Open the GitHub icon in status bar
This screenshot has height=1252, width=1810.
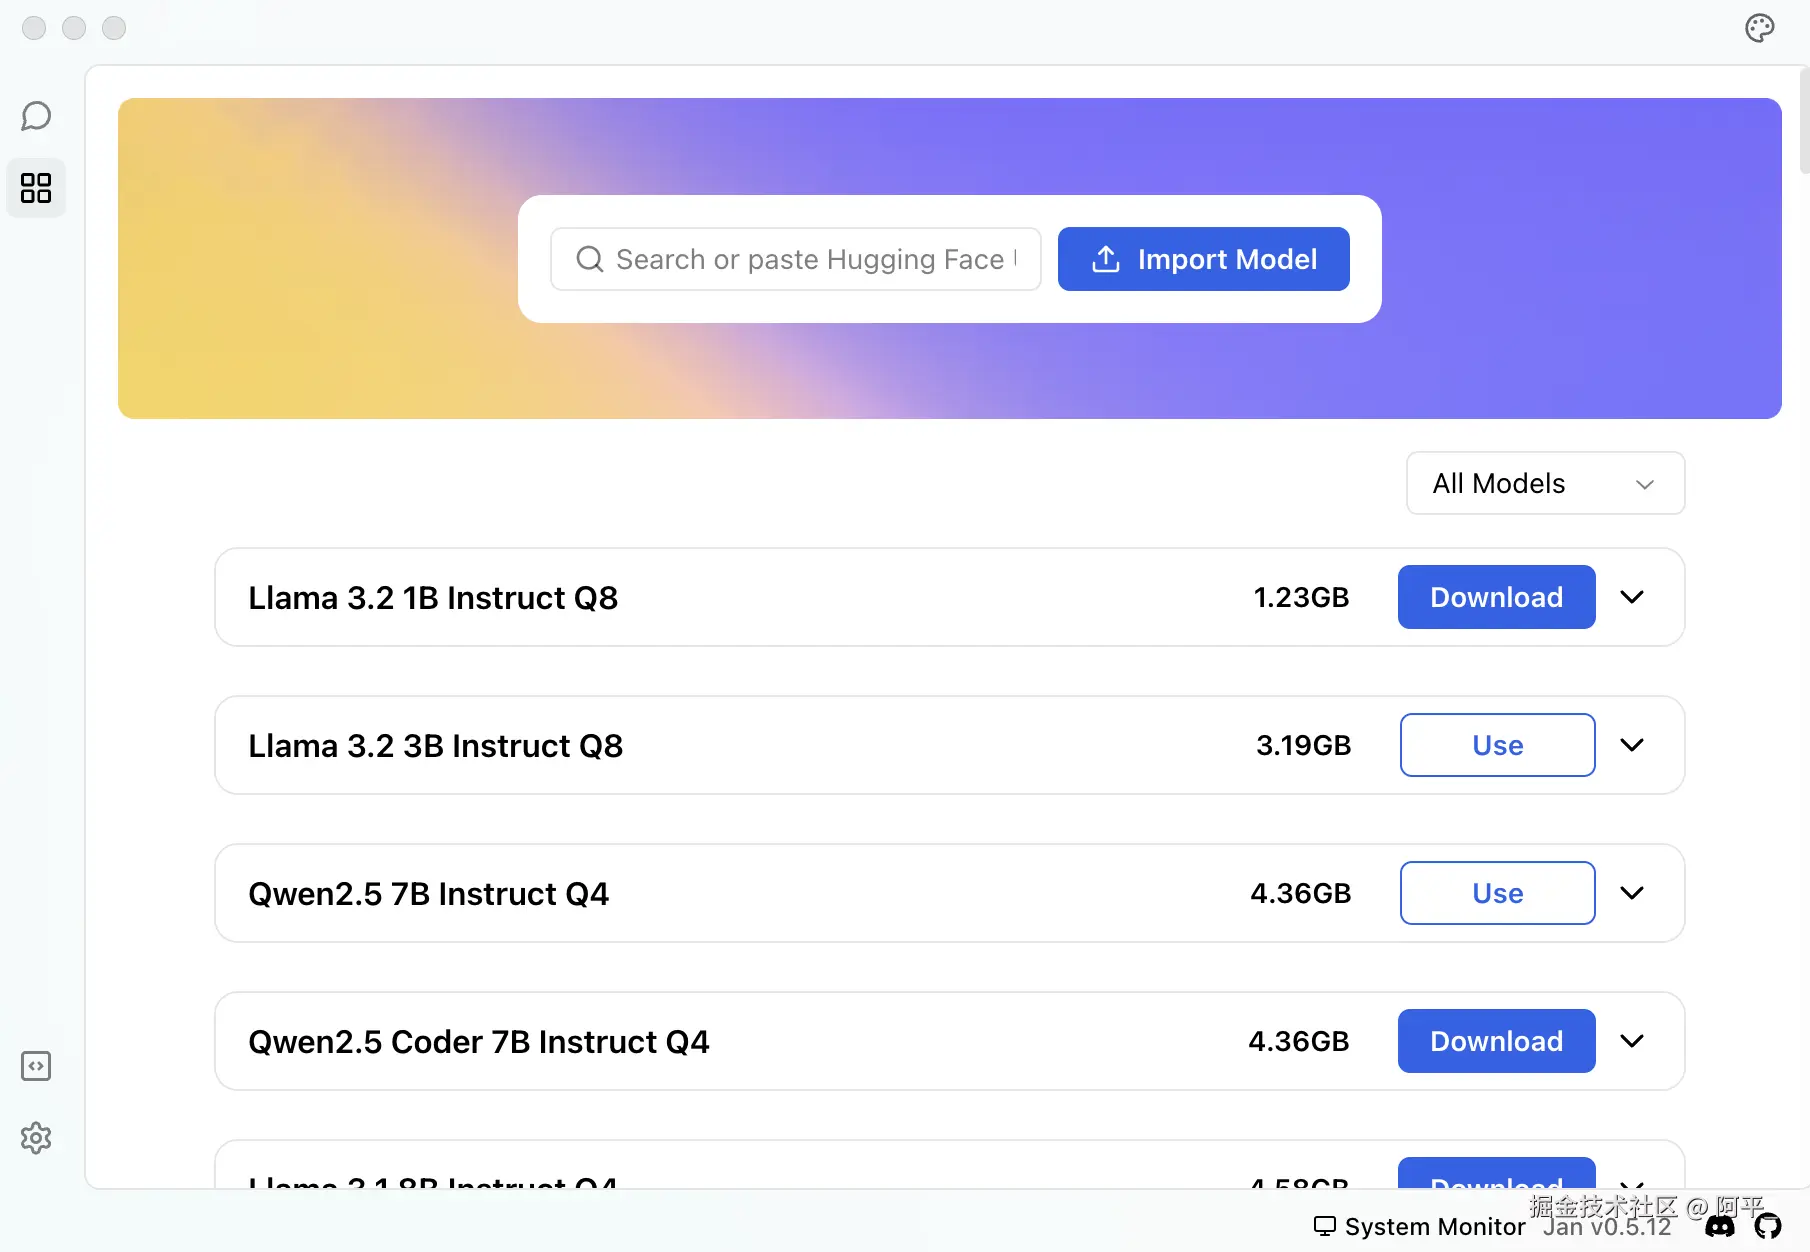coord(1768,1226)
